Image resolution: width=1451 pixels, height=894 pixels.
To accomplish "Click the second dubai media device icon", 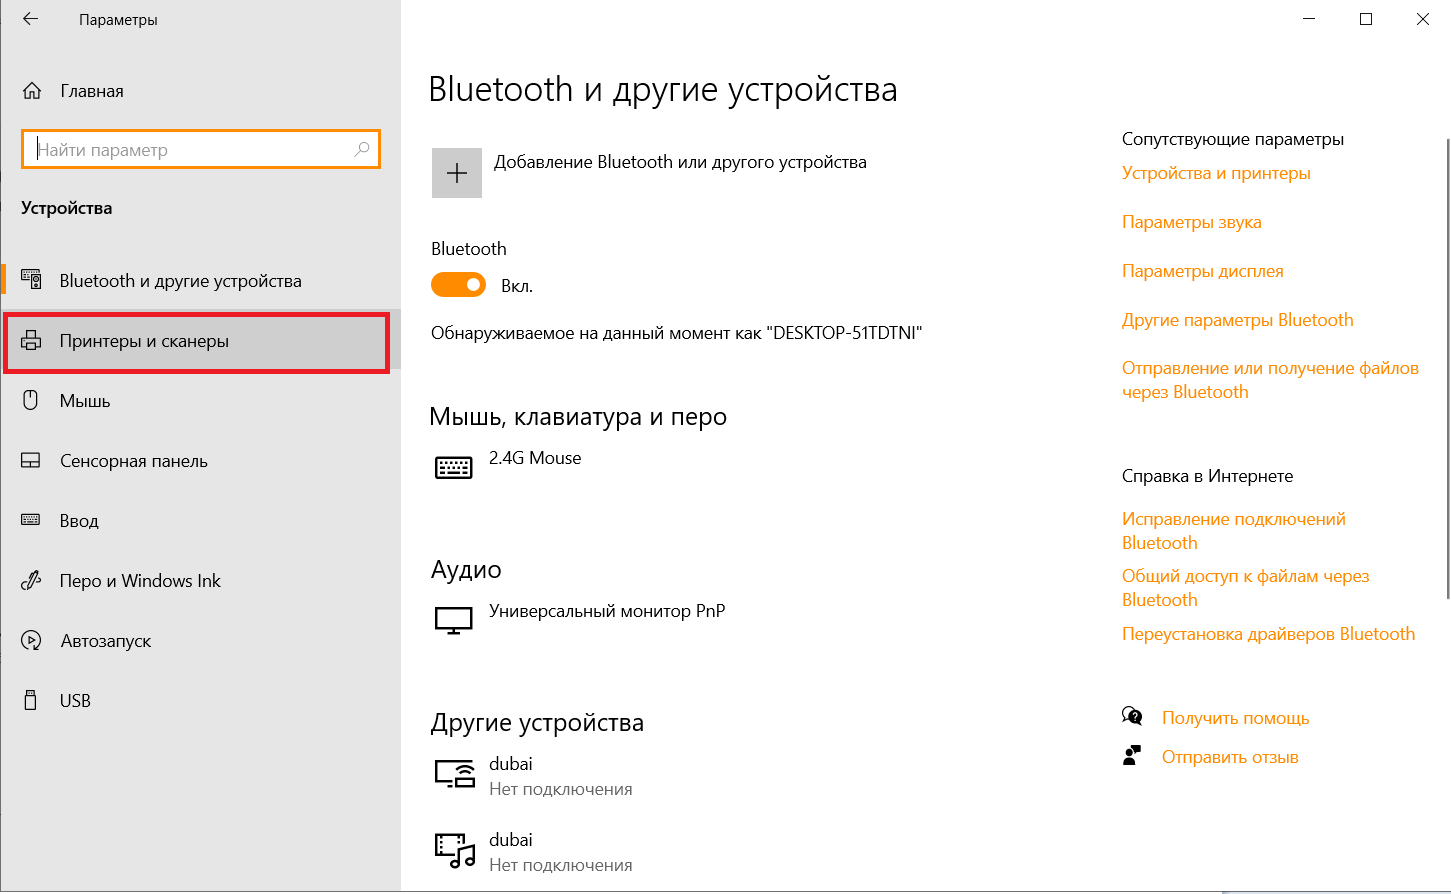I will [x=454, y=850].
